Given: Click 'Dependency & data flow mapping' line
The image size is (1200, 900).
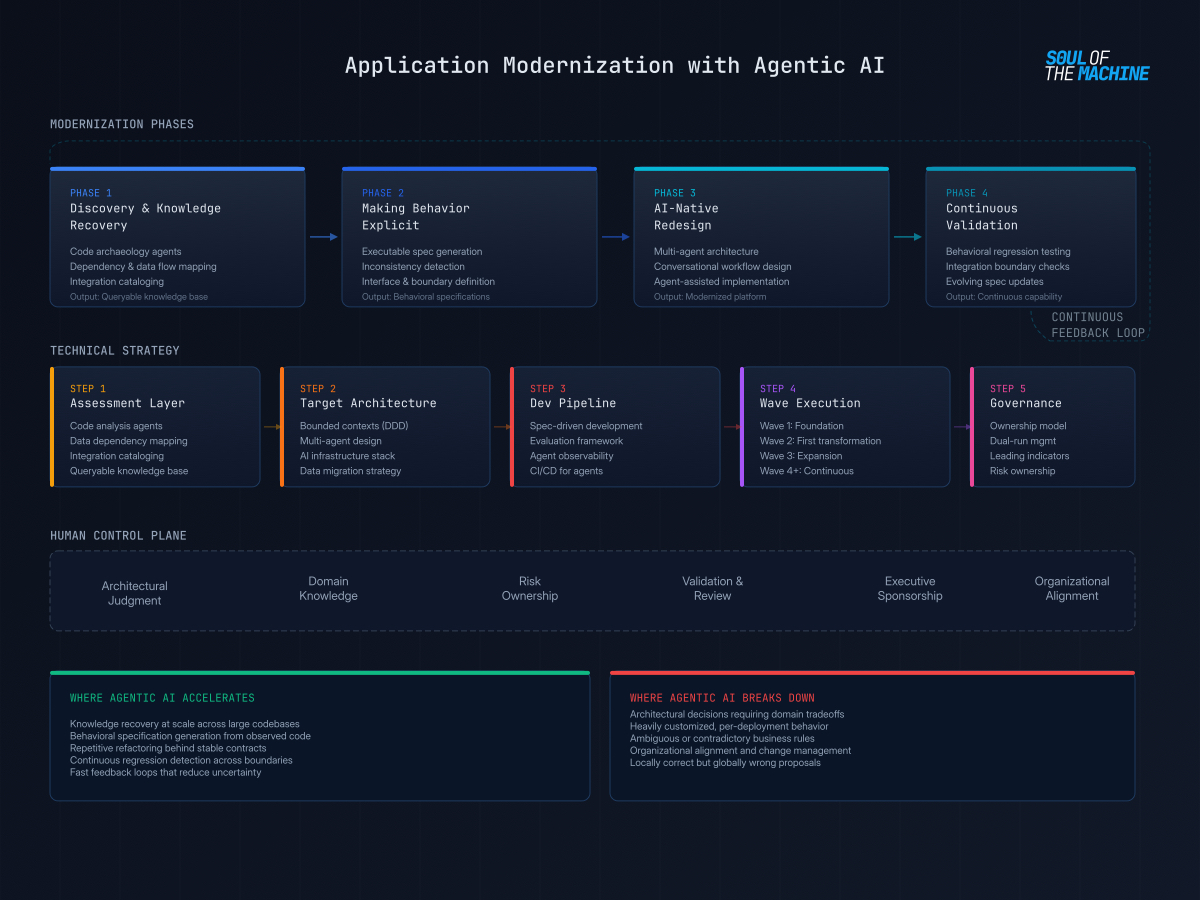Looking at the screenshot, I should (143, 267).
